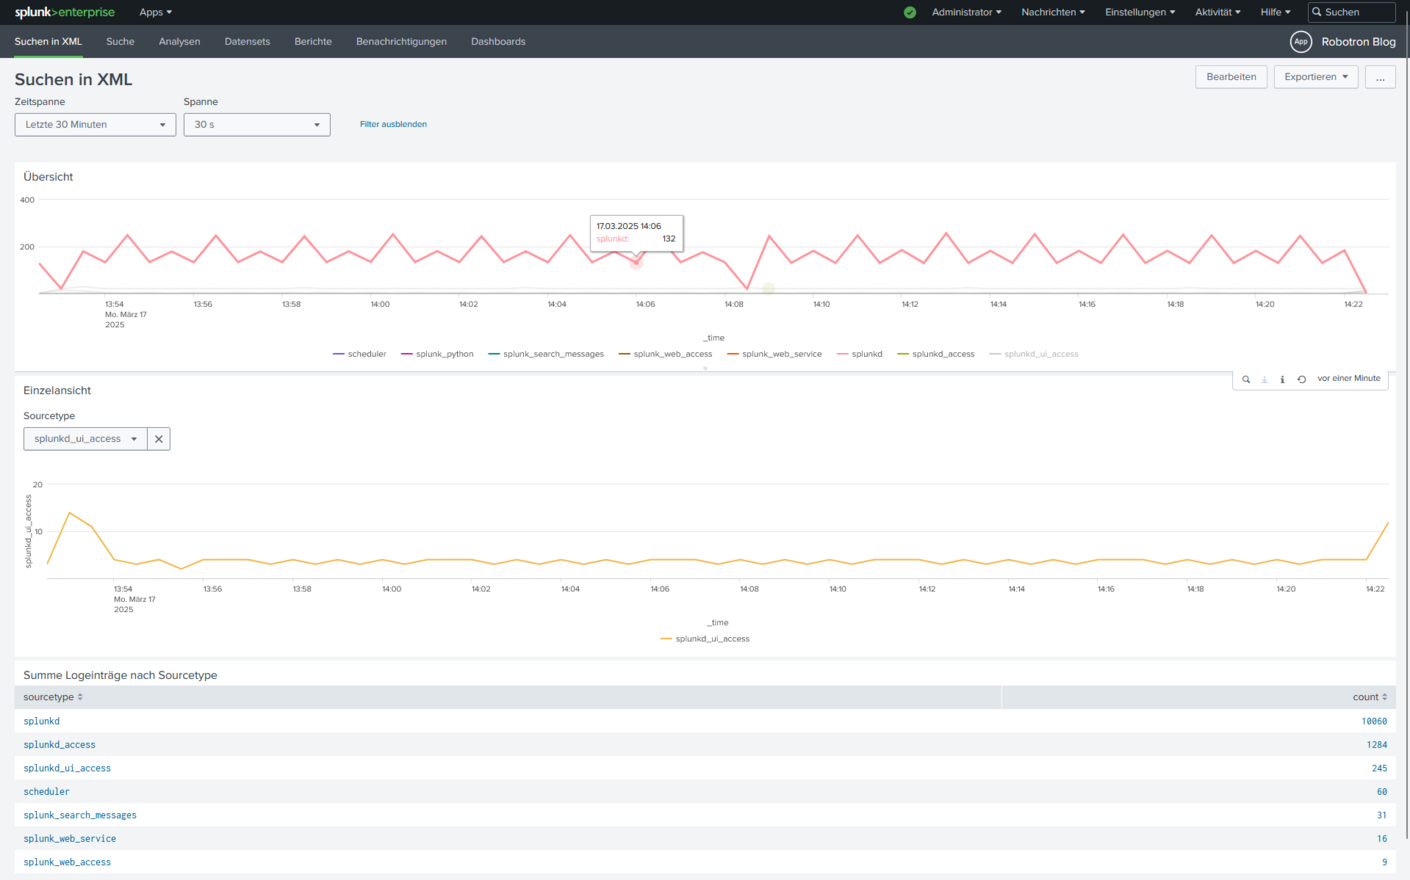Open the scheduler table row link

[x=47, y=792]
